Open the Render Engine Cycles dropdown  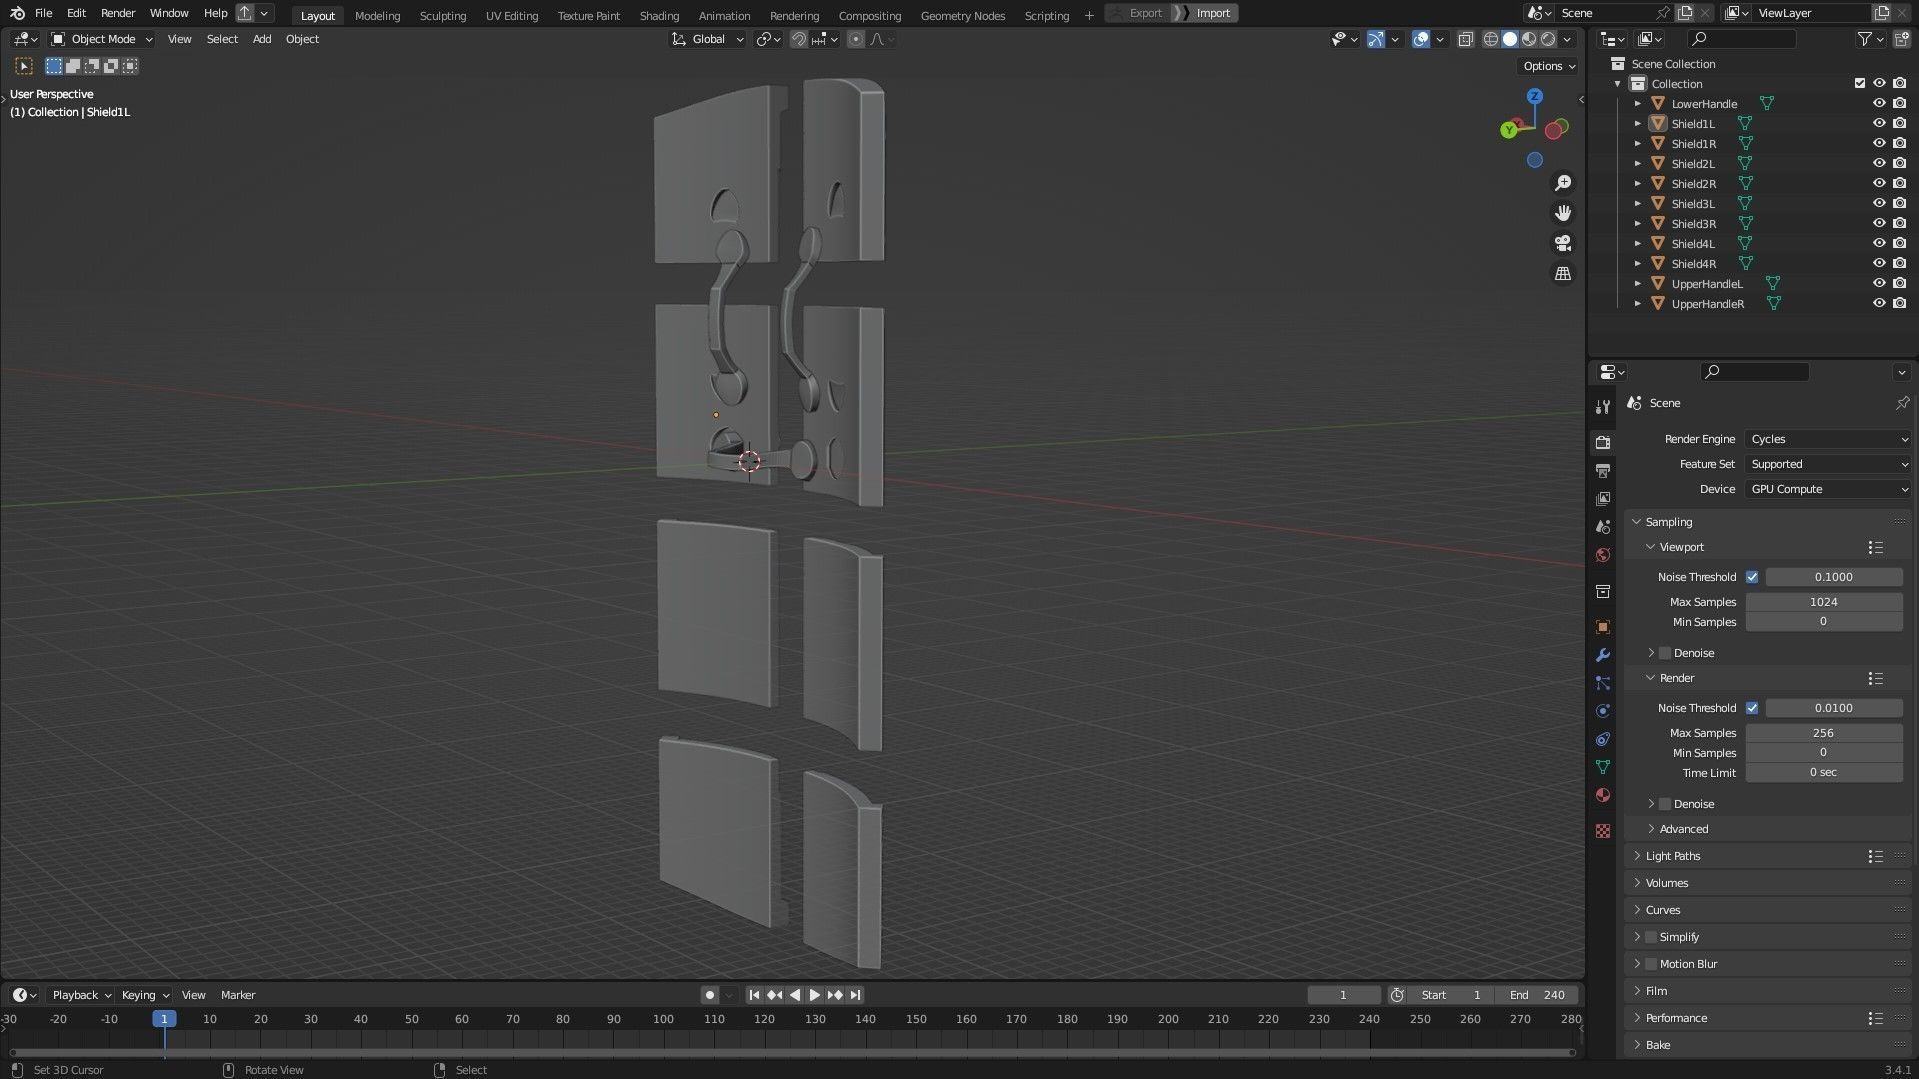pos(1828,439)
